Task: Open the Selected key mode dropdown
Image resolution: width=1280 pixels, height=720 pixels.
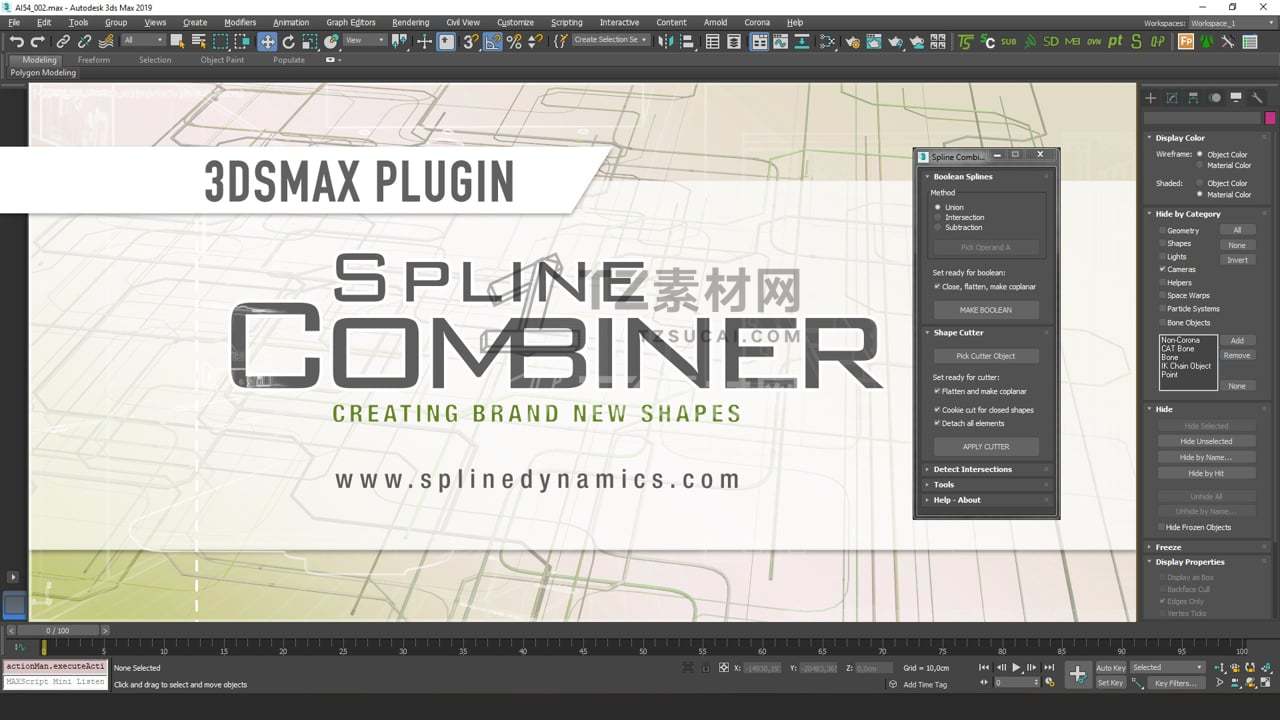Action: (x=1168, y=668)
